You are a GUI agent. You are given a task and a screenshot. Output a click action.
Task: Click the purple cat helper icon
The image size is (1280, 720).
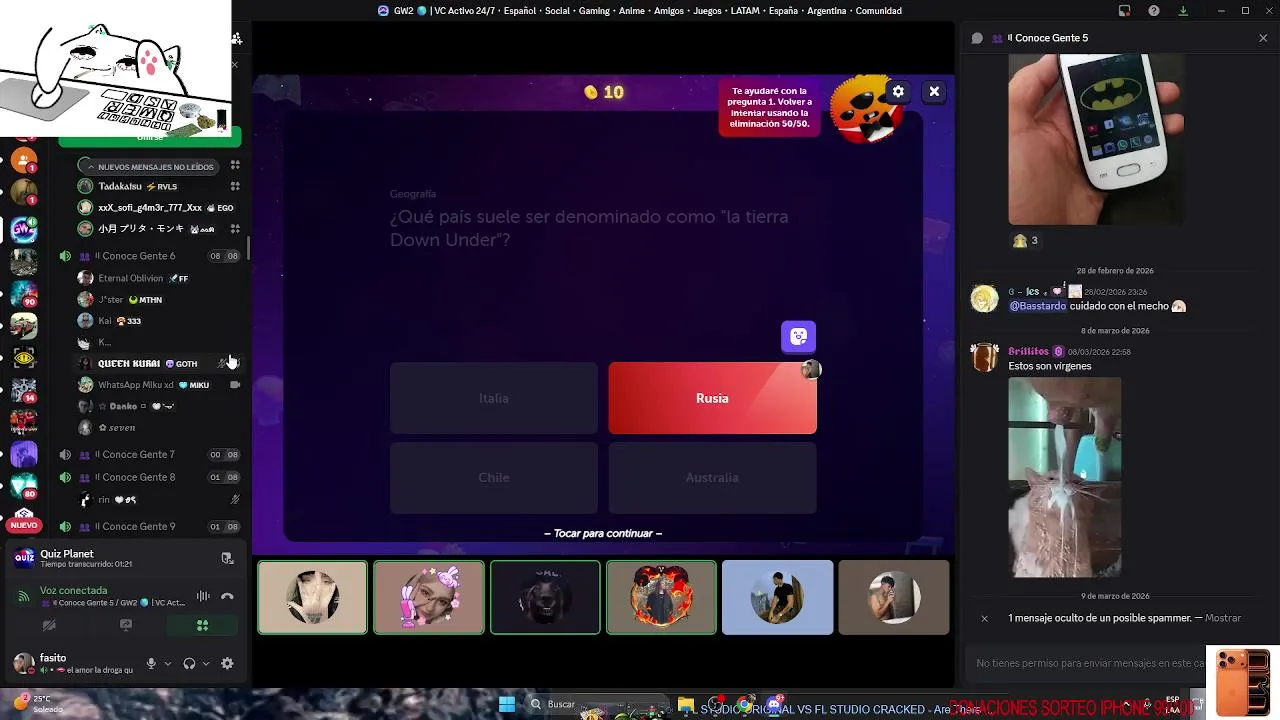tap(798, 337)
